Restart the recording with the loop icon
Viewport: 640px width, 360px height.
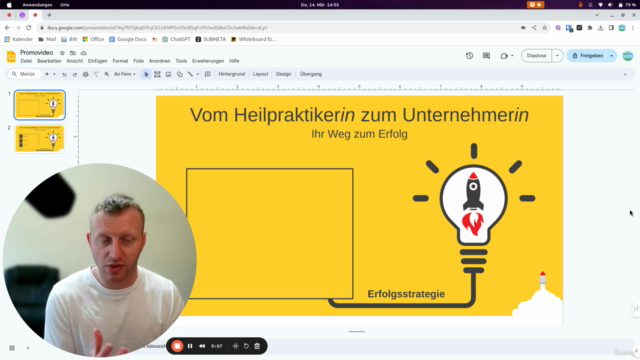click(x=246, y=346)
